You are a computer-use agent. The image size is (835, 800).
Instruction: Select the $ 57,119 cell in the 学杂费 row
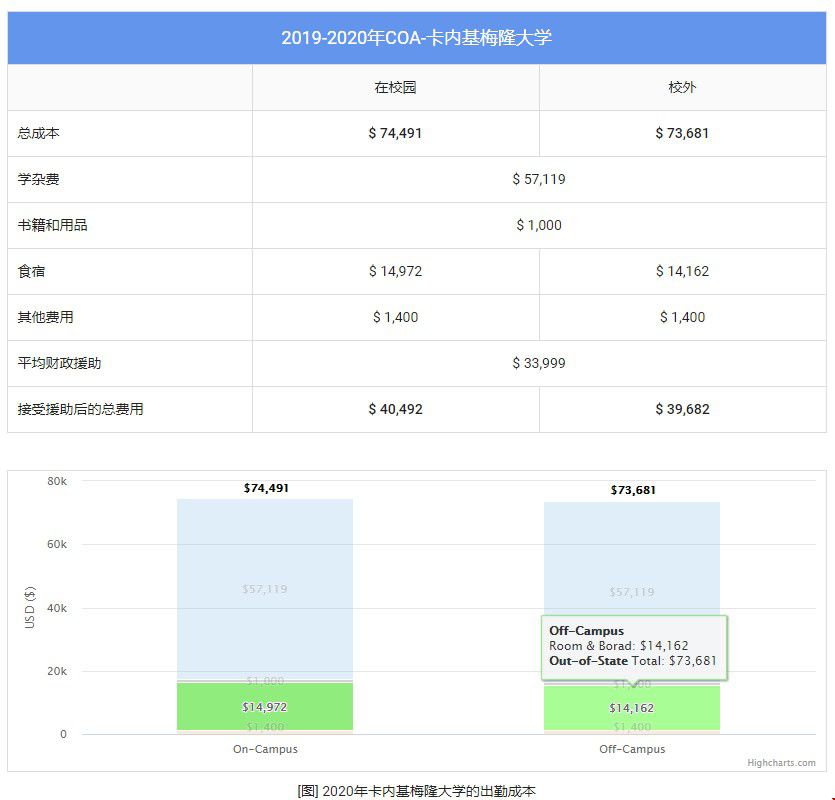click(x=539, y=179)
